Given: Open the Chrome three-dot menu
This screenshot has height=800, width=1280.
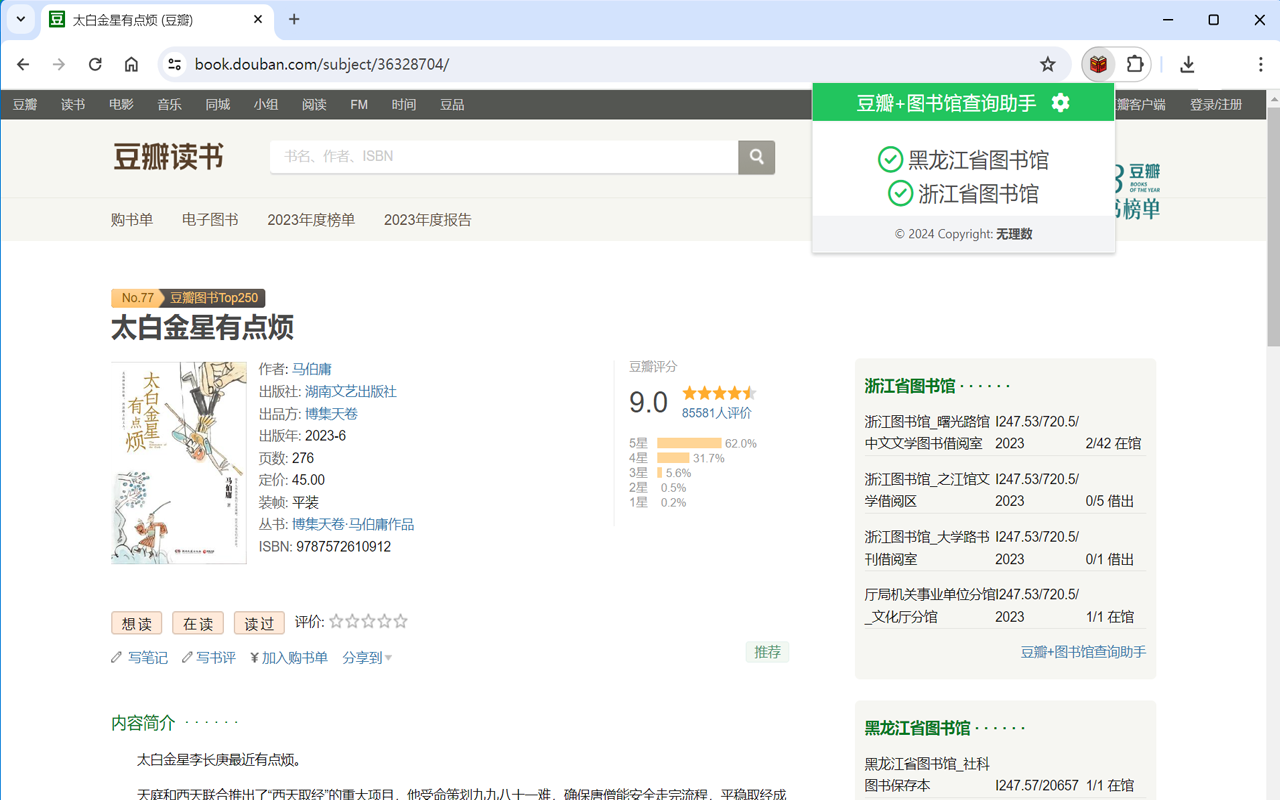Looking at the screenshot, I should pyautogui.click(x=1261, y=63).
